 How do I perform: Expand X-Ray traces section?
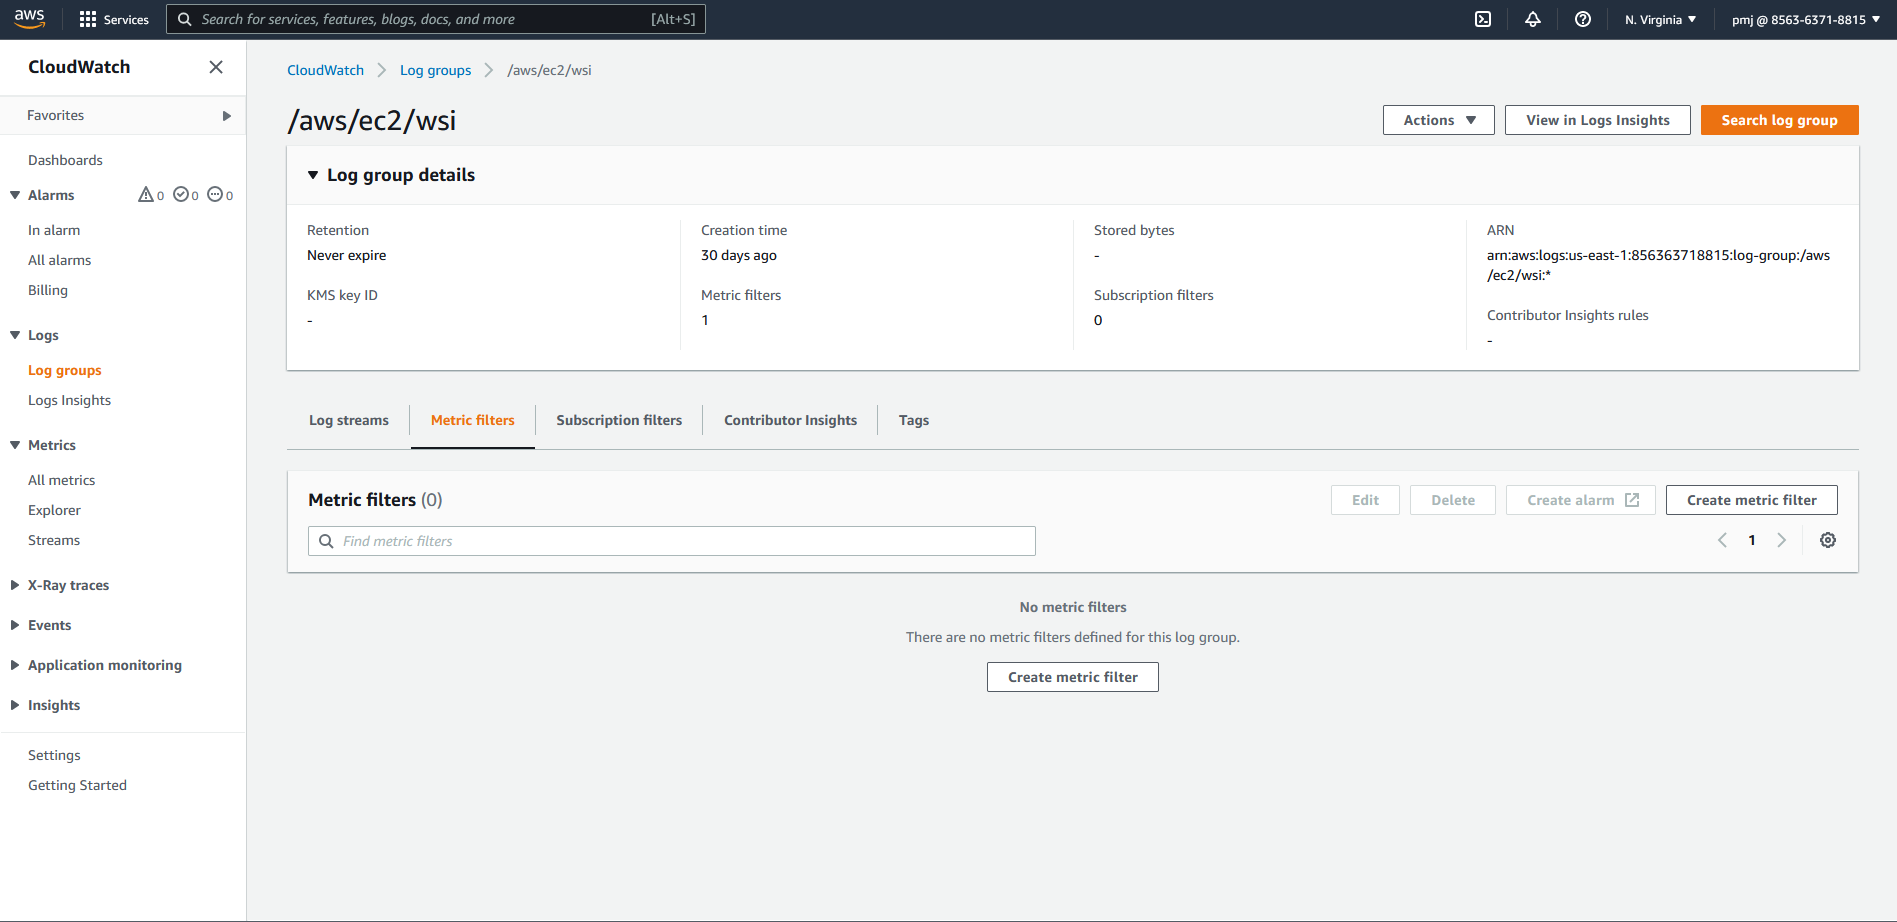15,585
